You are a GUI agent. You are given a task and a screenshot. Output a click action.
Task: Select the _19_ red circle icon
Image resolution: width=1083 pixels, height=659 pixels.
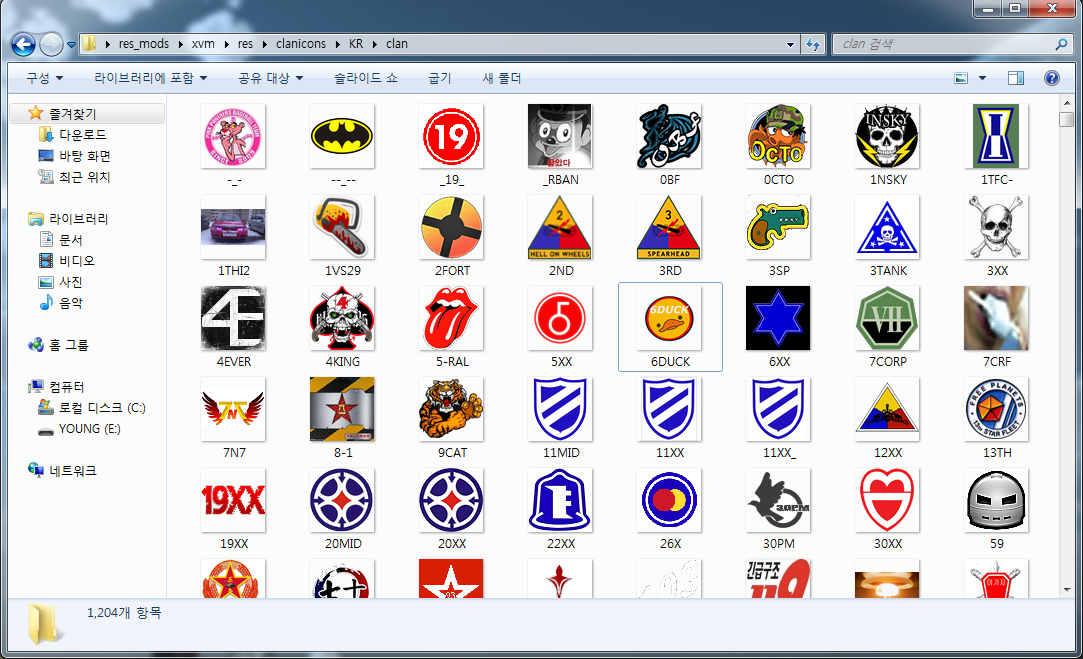[451, 136]
